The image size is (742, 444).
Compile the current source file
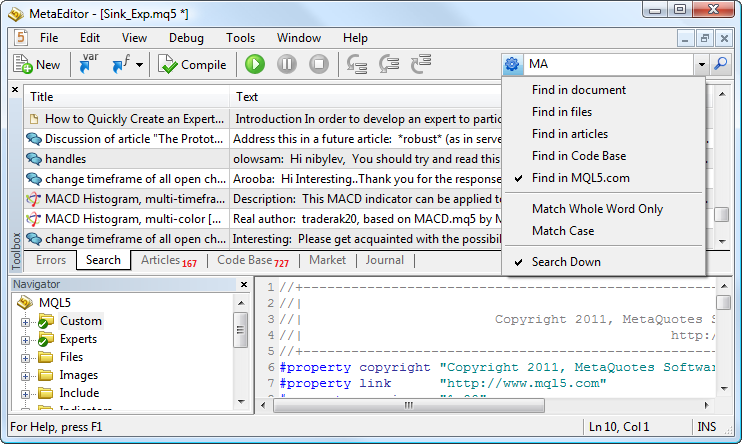(x=192, y=64)
